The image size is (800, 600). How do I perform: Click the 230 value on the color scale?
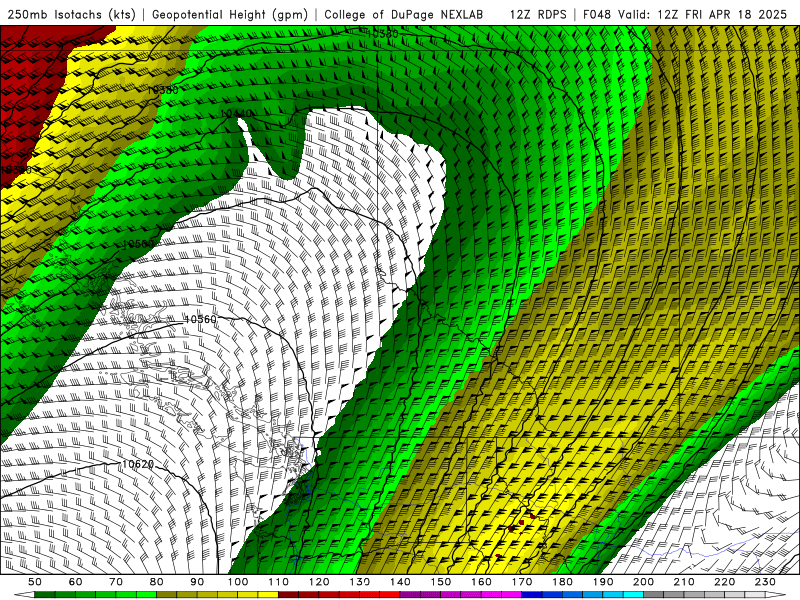(765, 582)
